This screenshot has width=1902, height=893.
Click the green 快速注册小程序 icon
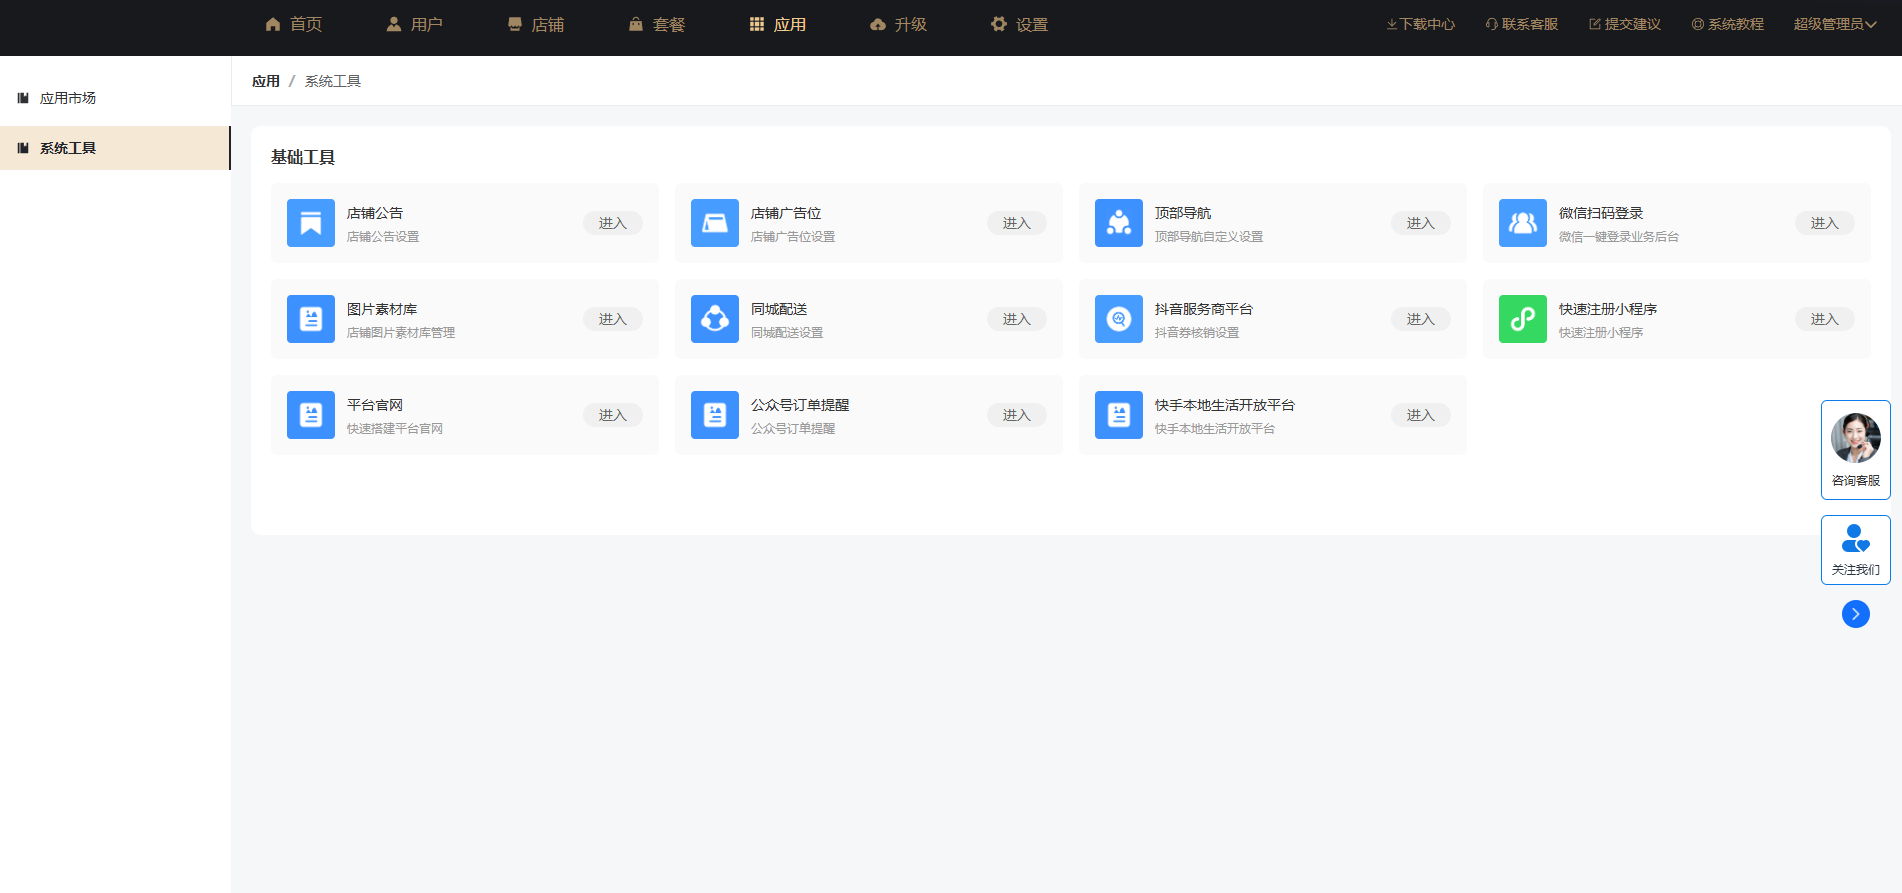tap(1523, 319)
